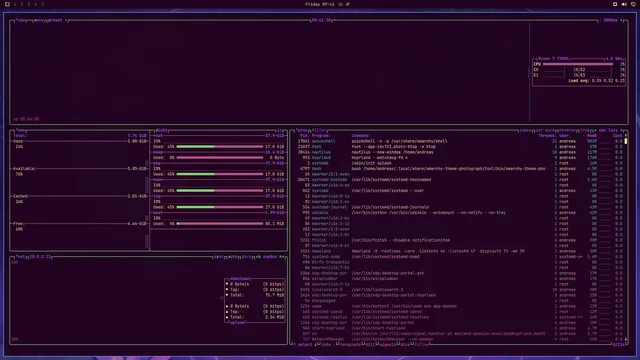Click the Threads column header
This screenshot has height=360, width=640.
[547, 136]
